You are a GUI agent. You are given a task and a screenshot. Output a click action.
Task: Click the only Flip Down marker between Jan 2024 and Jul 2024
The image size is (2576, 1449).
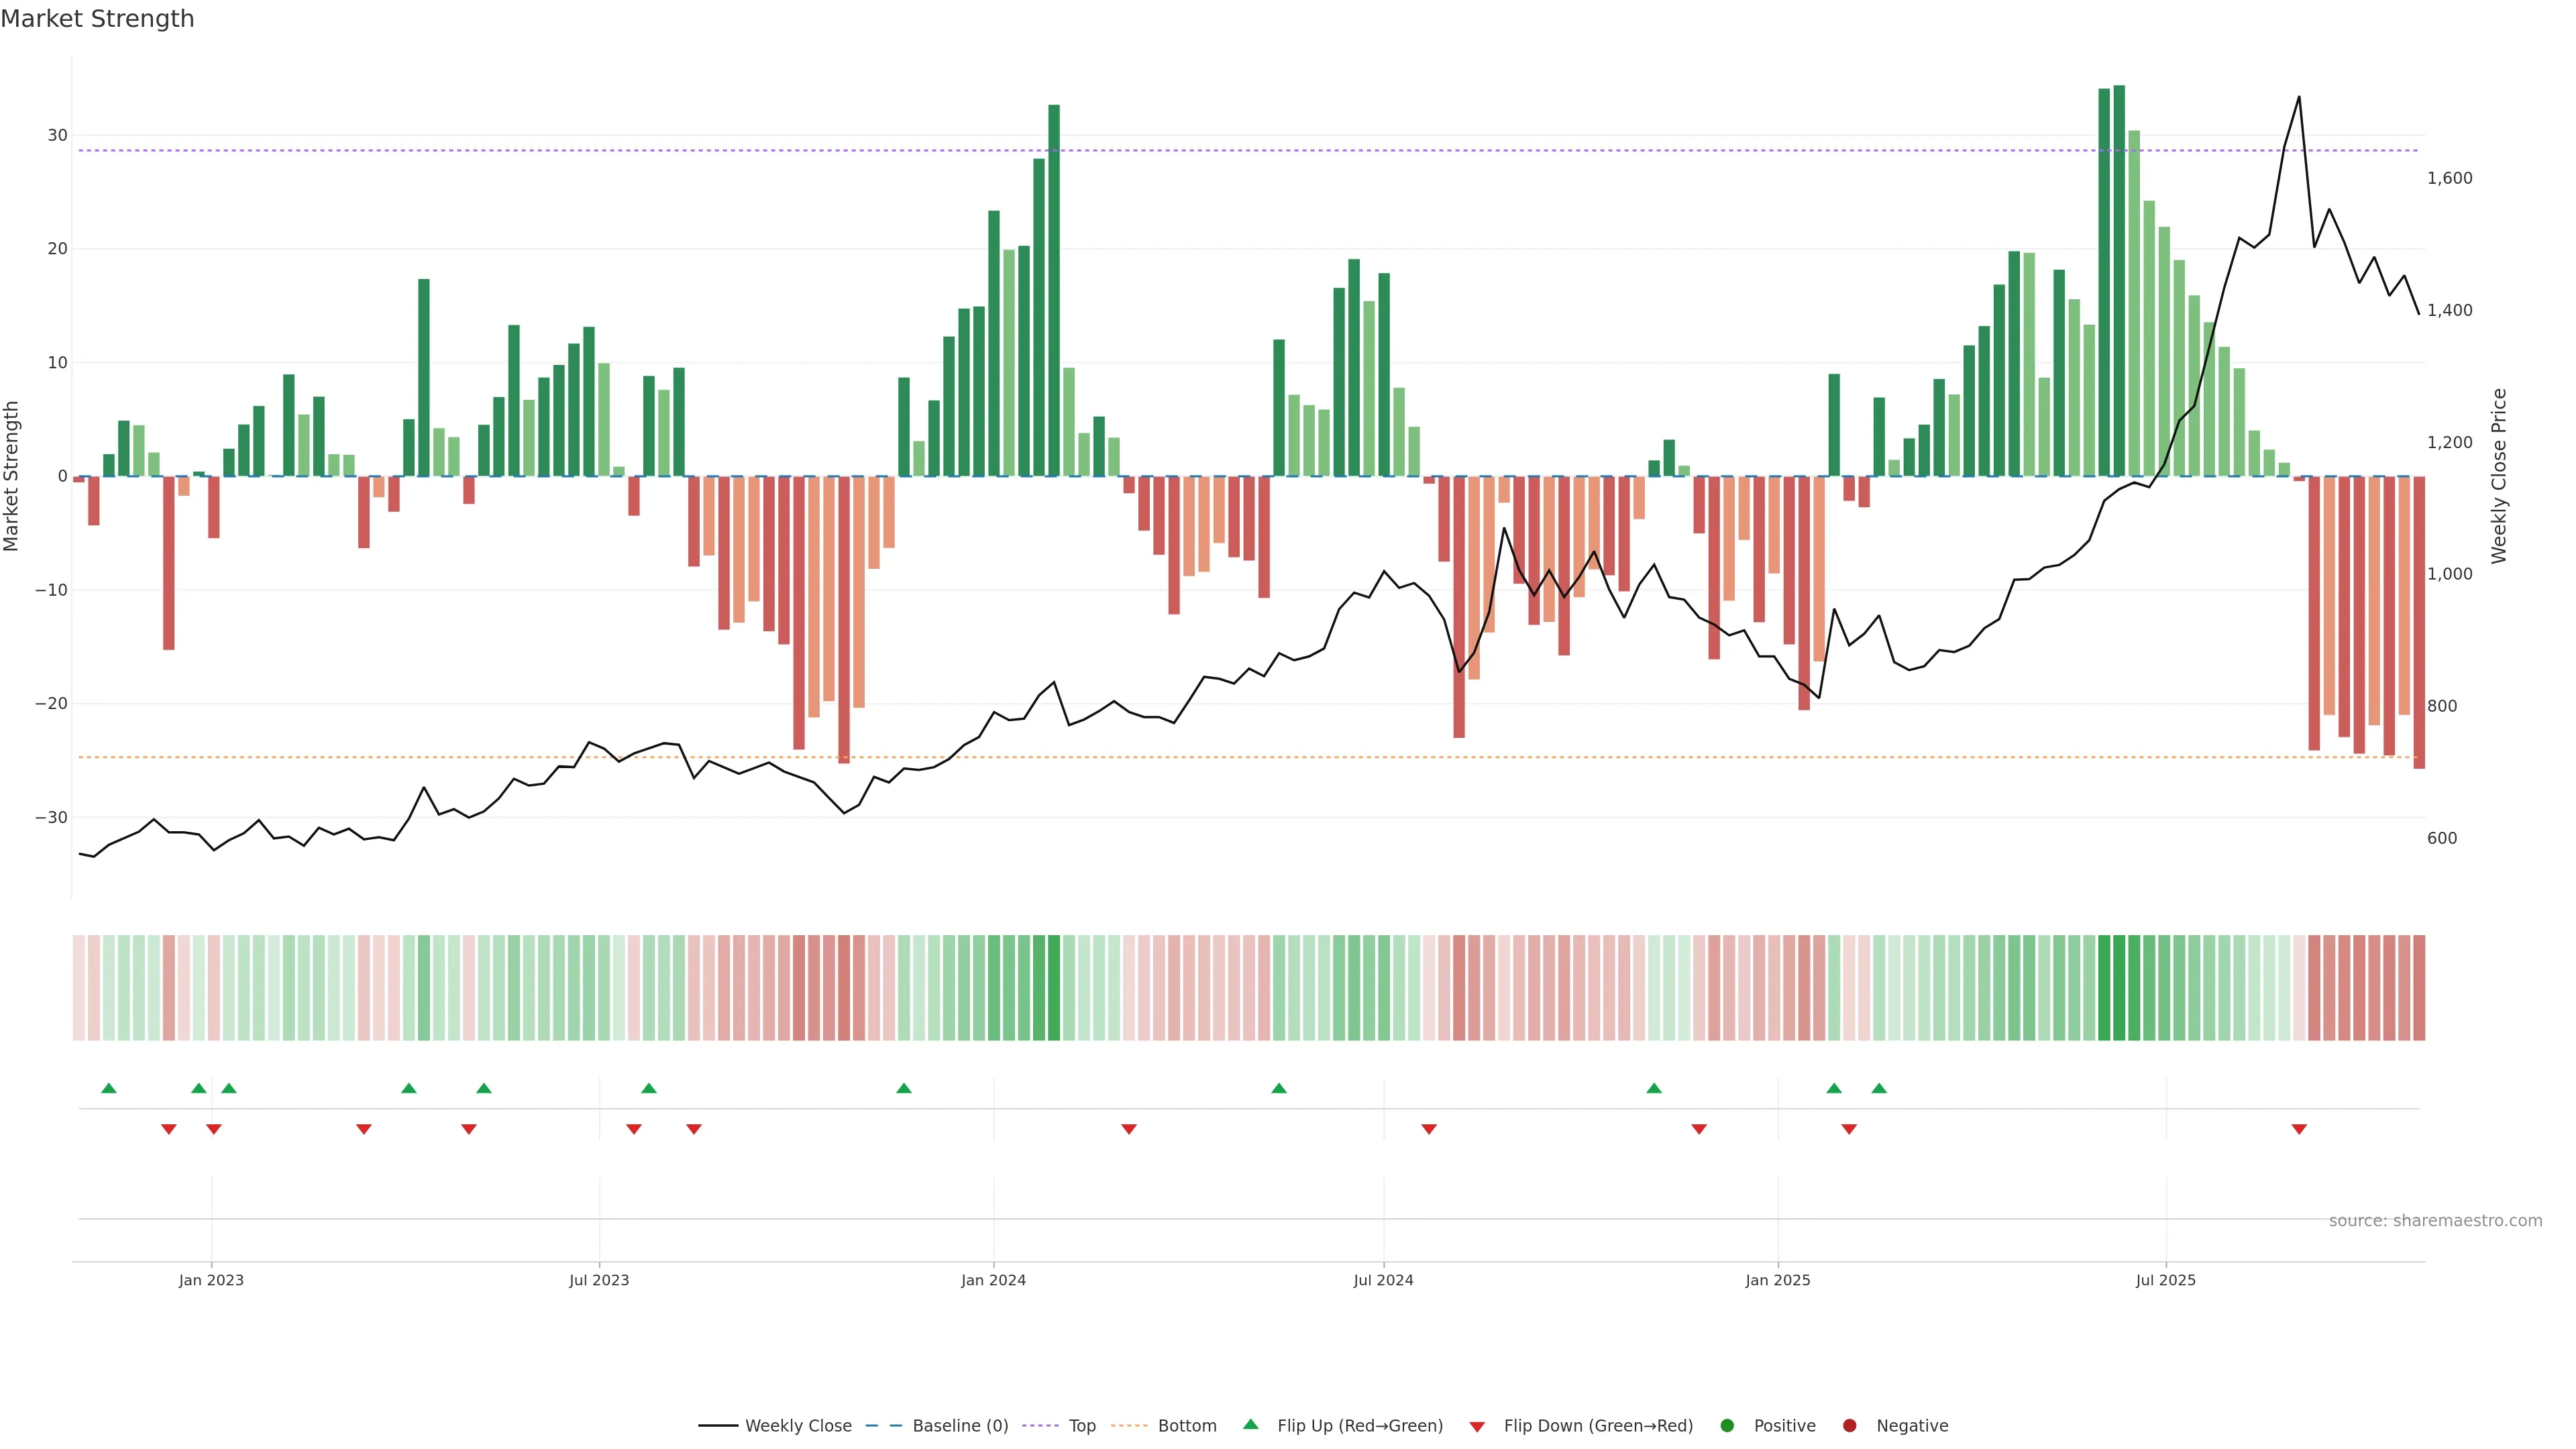click(x=1129, y=1129)
